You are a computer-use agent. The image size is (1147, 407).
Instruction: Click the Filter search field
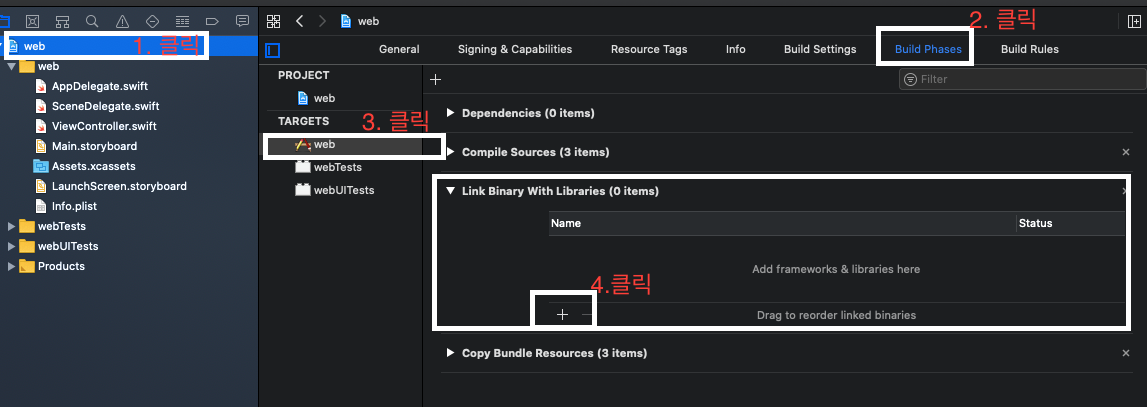click(x=1022, y=79)
